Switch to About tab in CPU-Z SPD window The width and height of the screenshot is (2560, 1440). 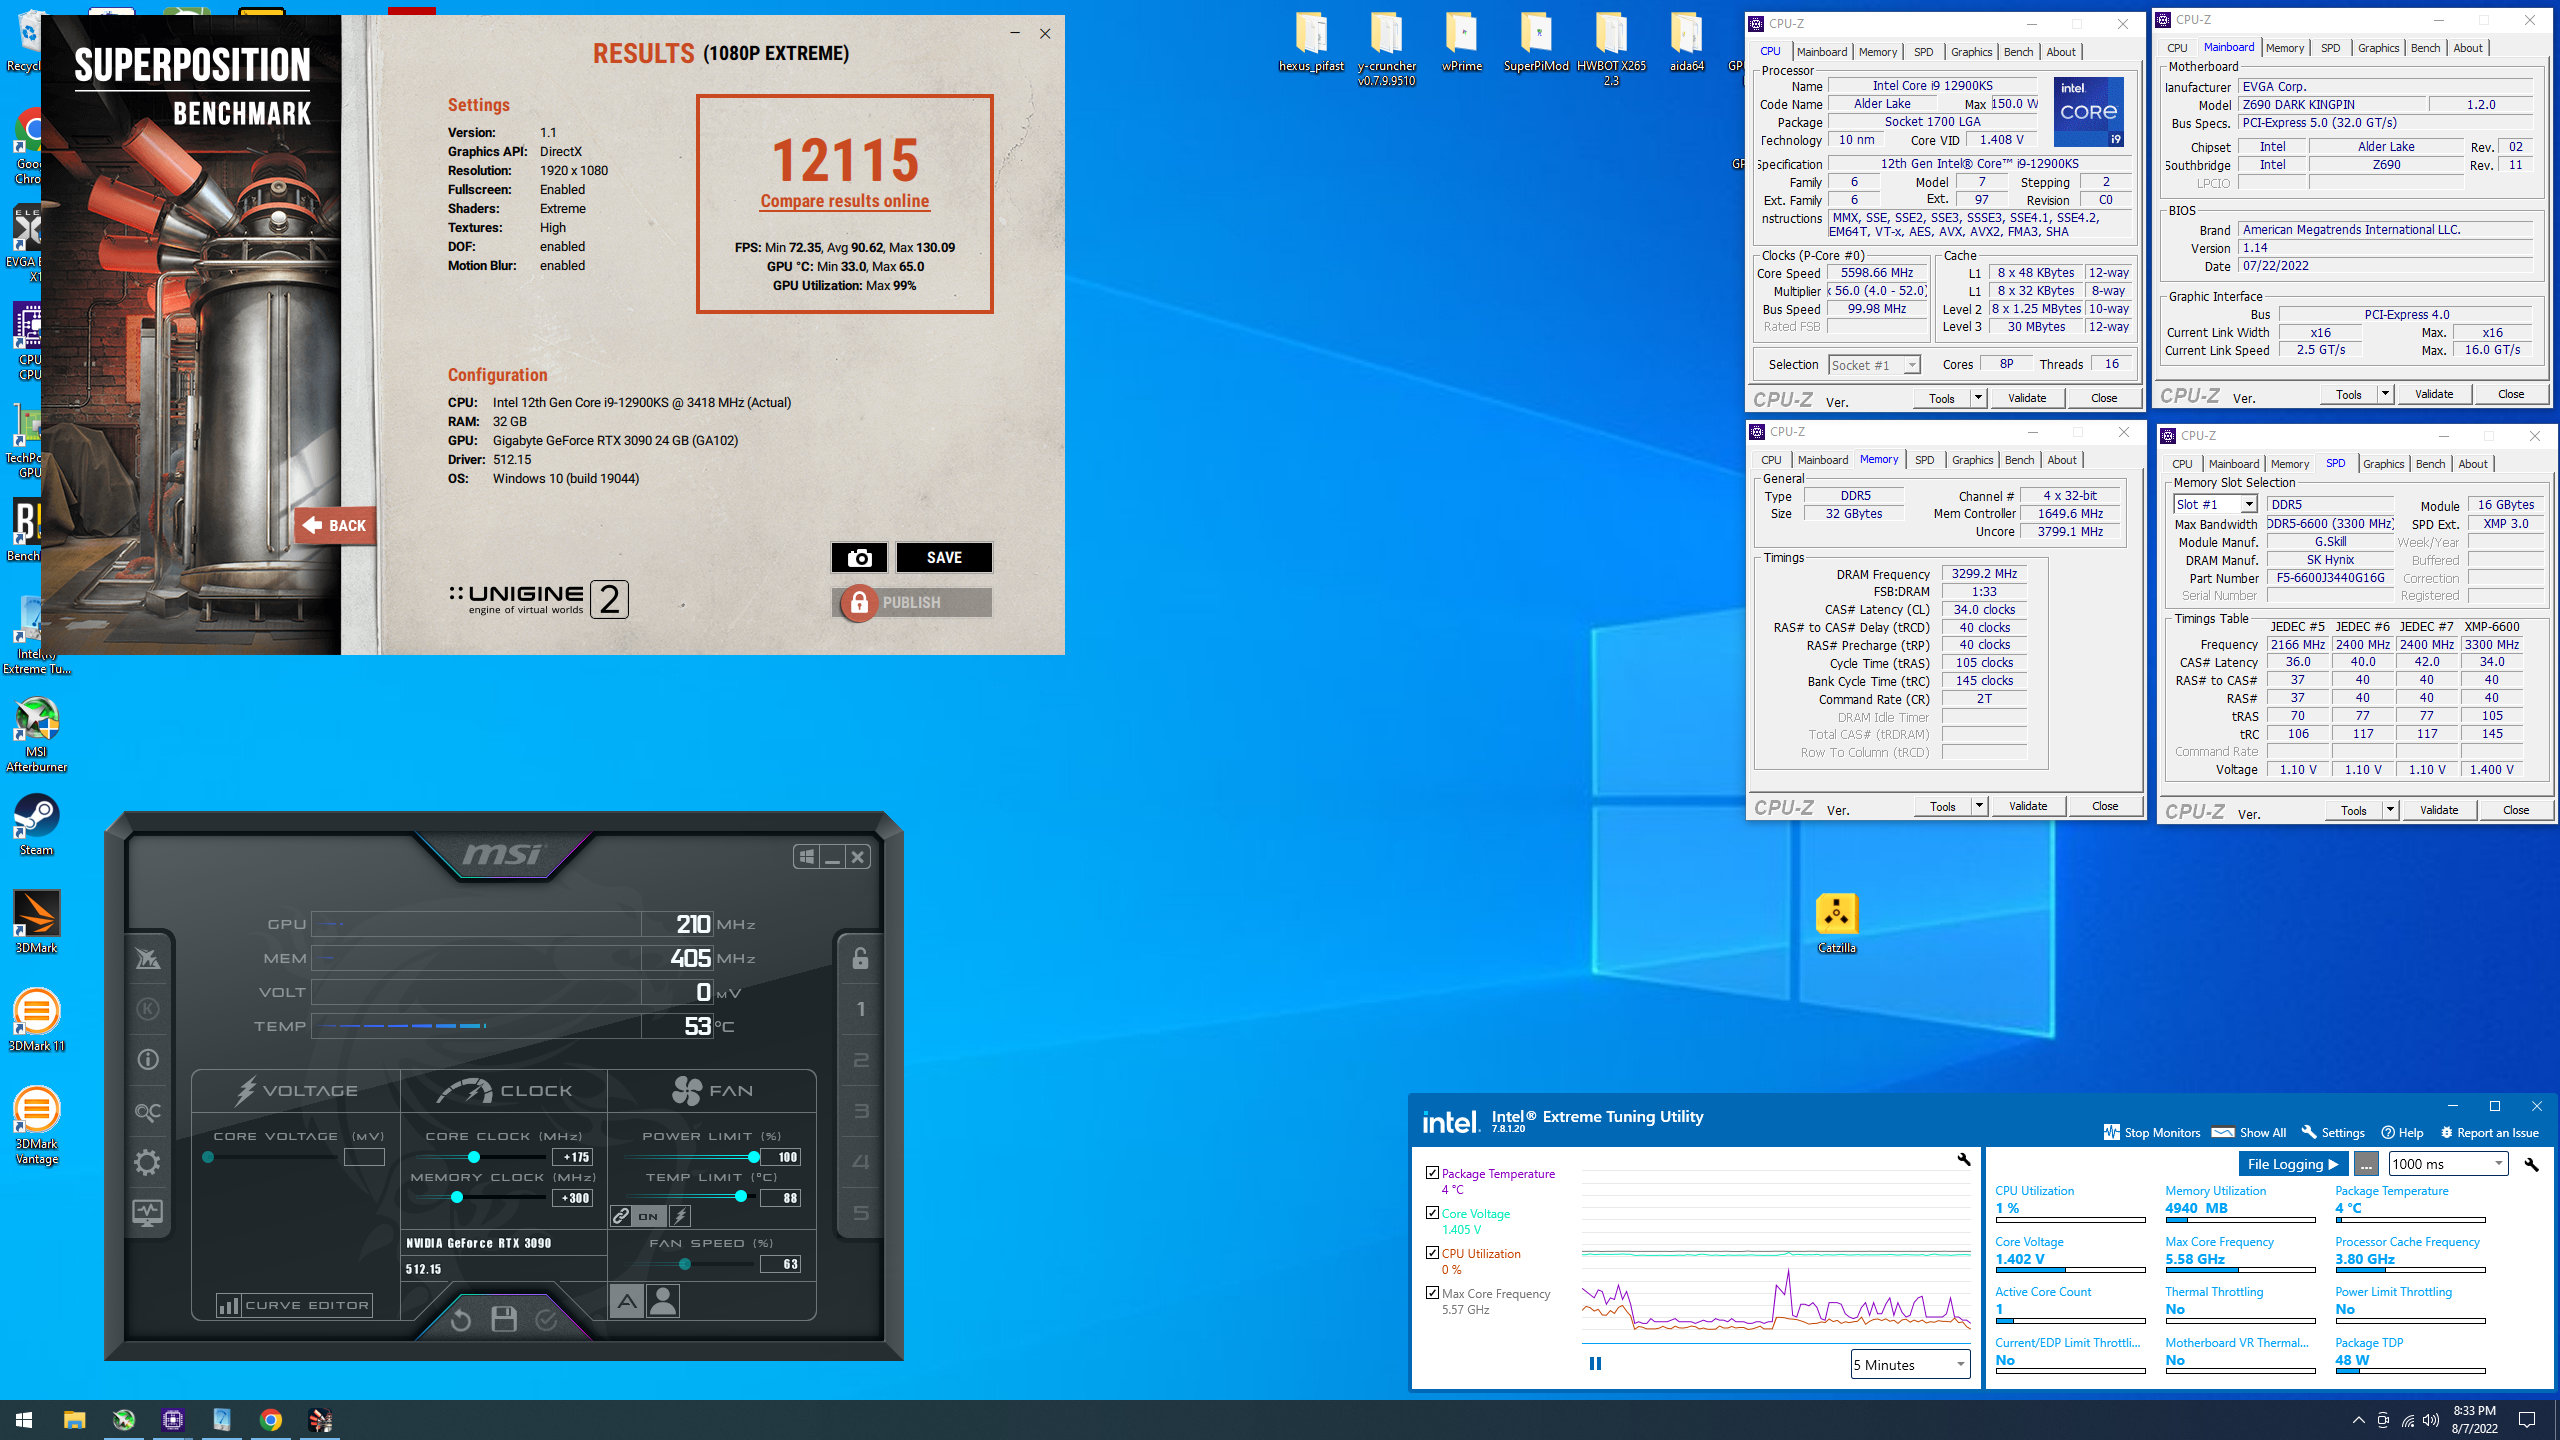click(x=2473, y=464)
